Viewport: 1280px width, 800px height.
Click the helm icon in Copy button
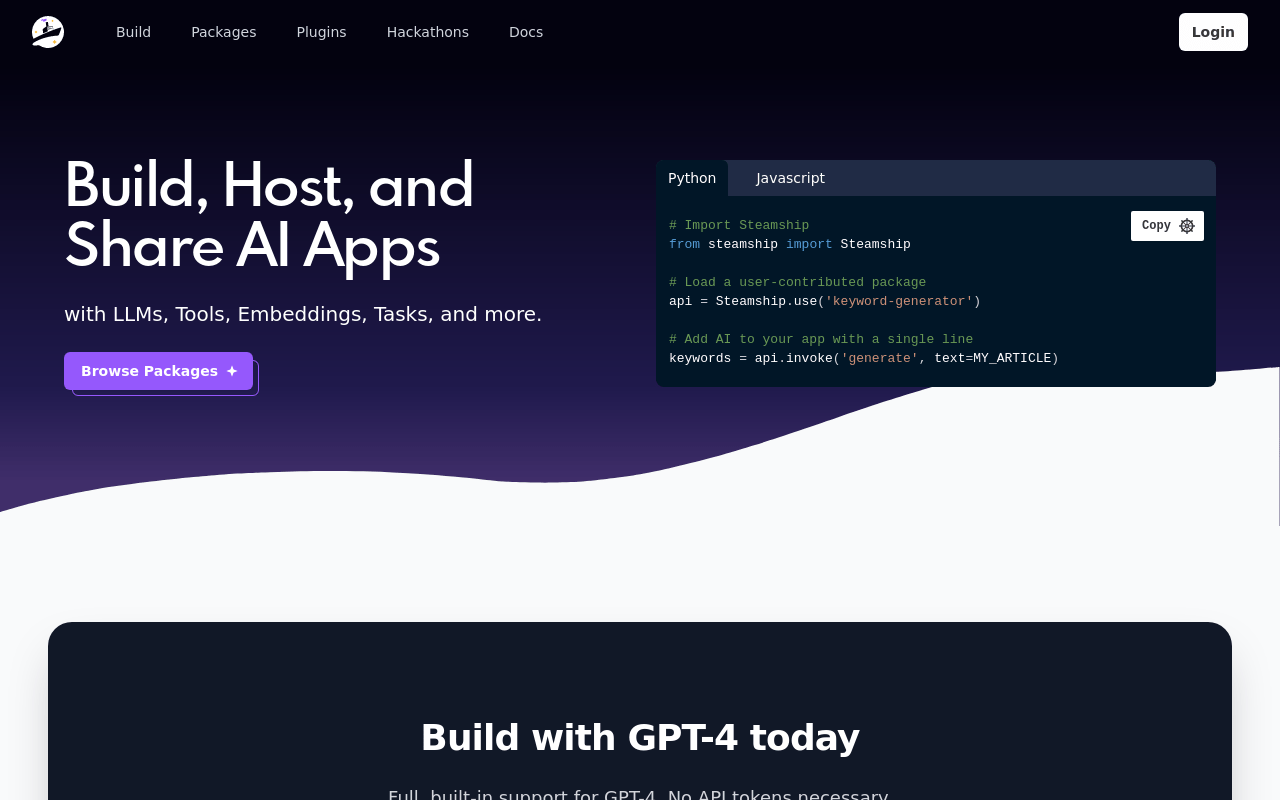point(1187,226)
